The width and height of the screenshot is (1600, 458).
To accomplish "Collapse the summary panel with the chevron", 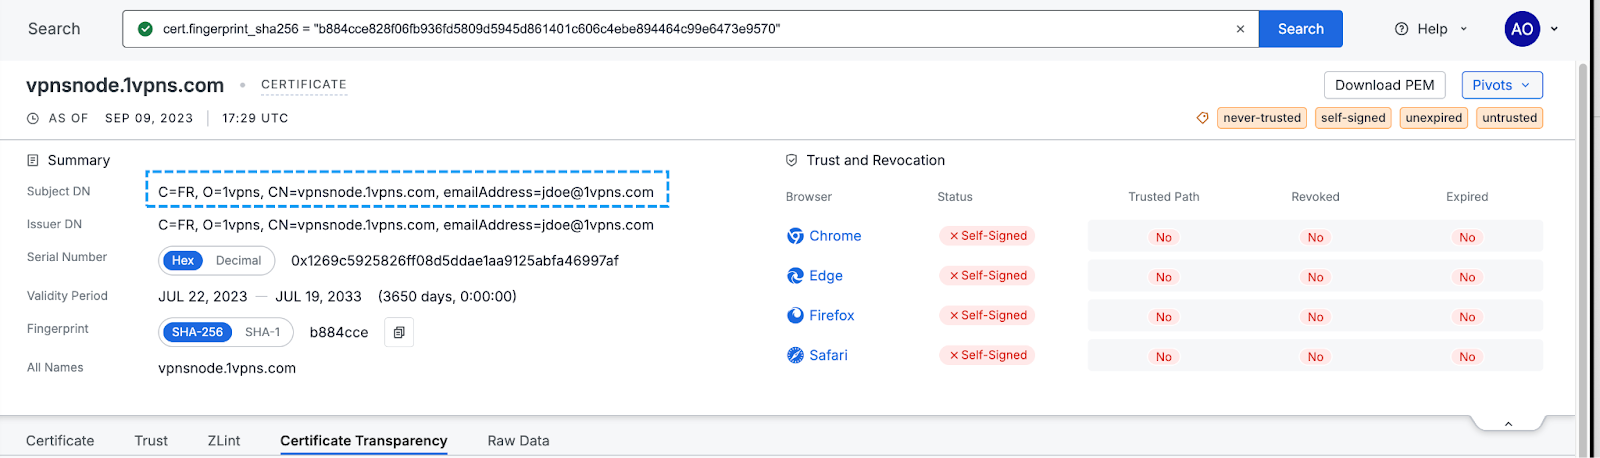I will 1508,425.
